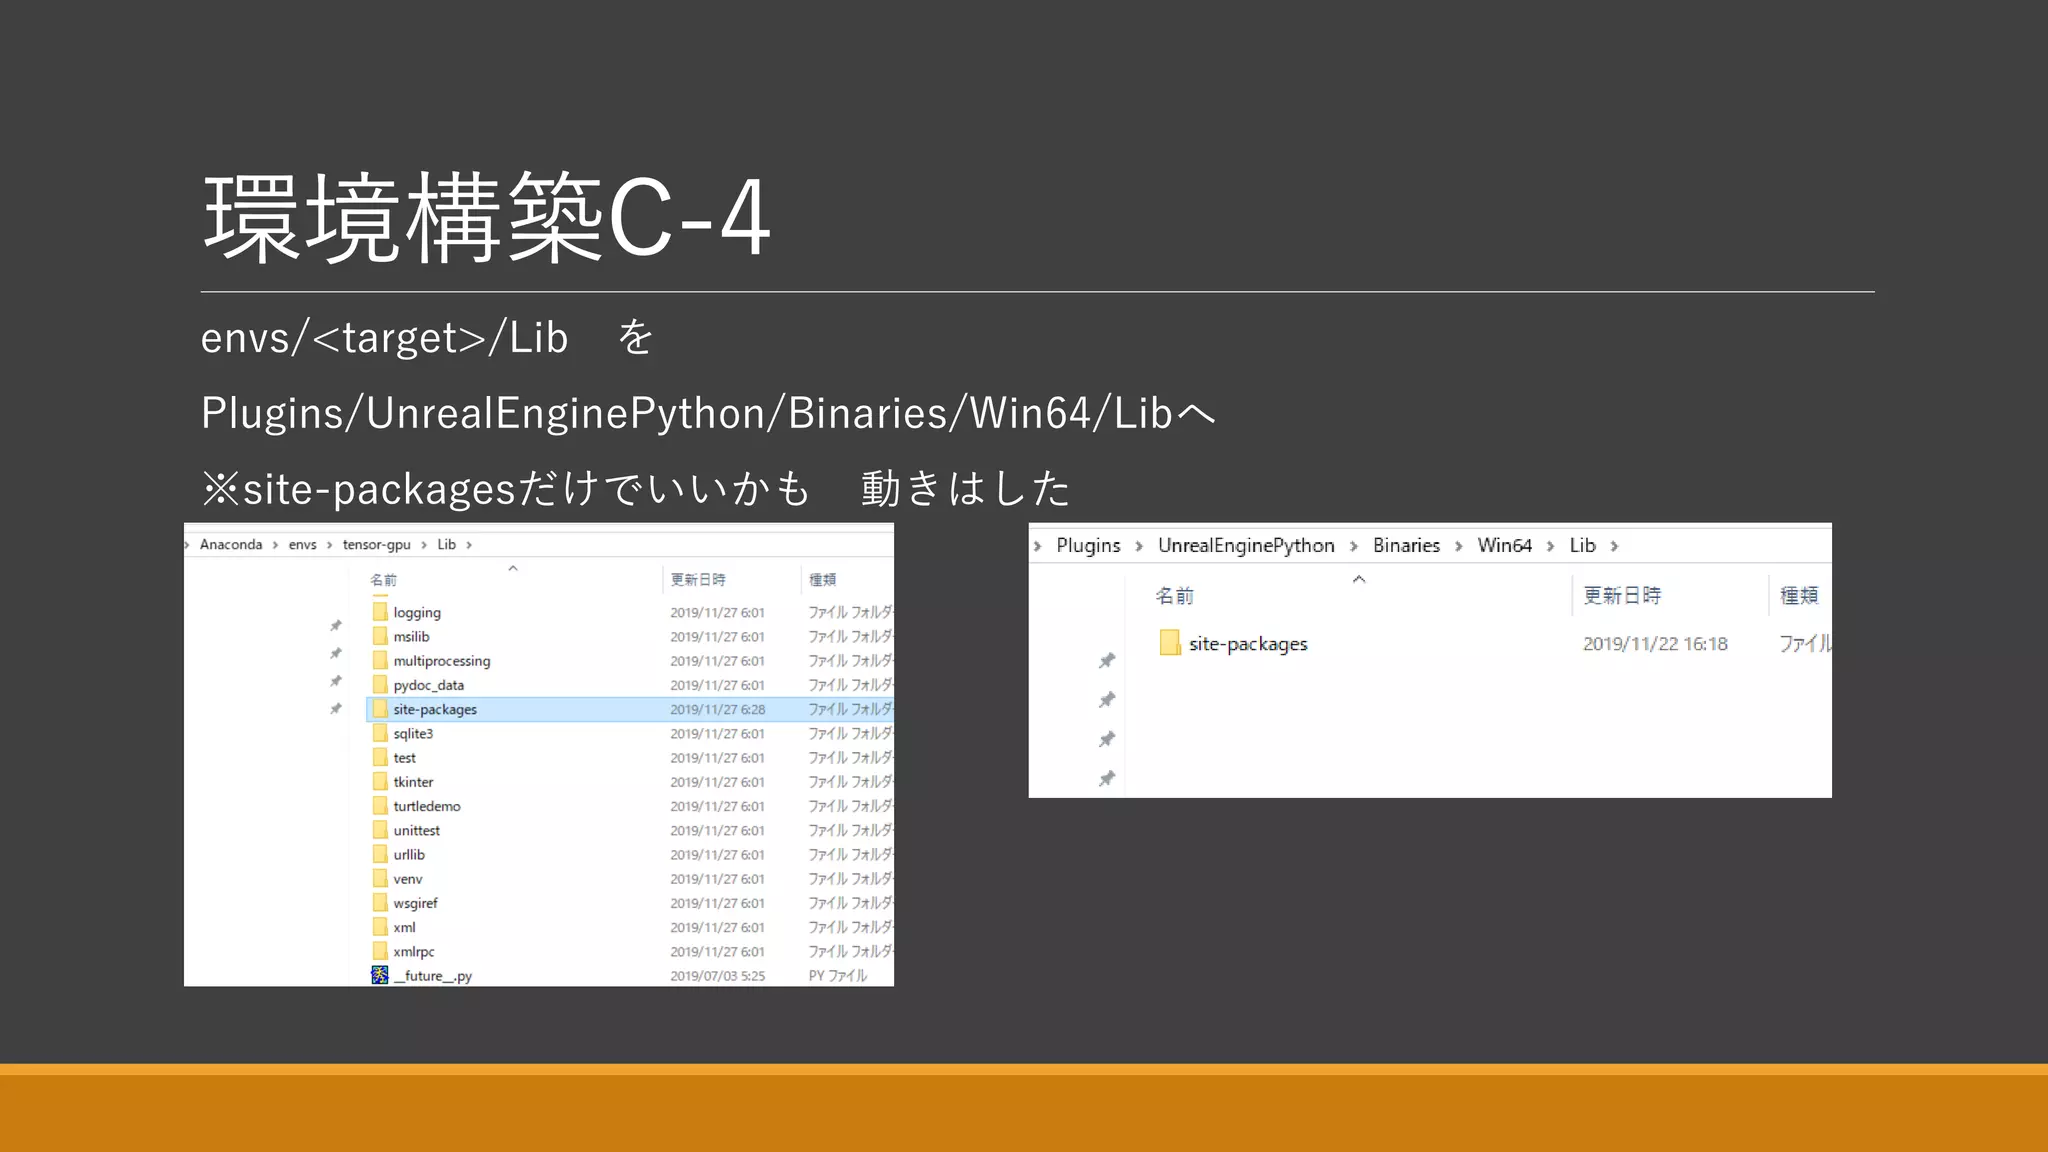Viewport: 2048px width, 1152px height.
Task: Click the 'multiprocessing' folder name
Action: [x=442, y=661]
